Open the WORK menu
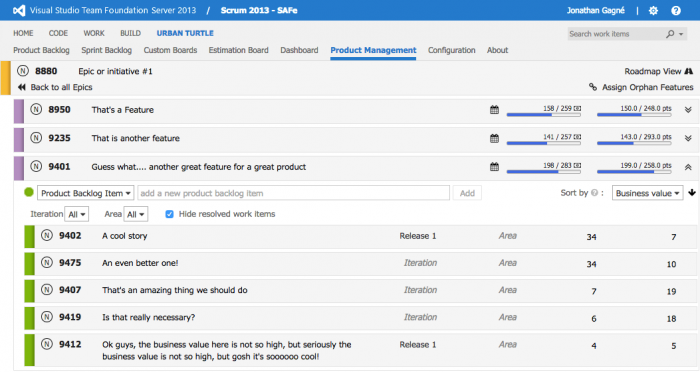 94,33
